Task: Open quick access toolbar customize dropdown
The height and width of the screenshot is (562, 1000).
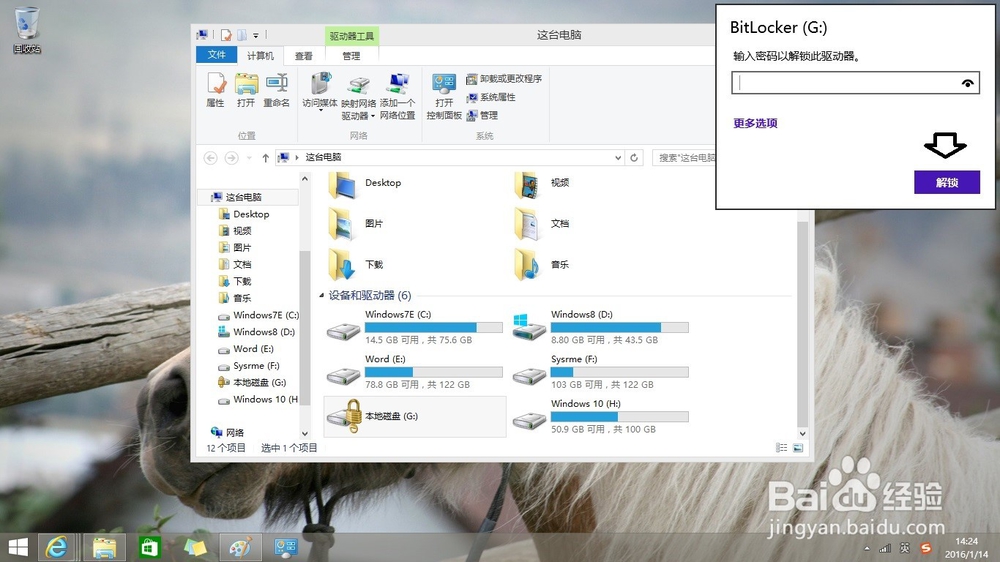Action: click(256, 35)
